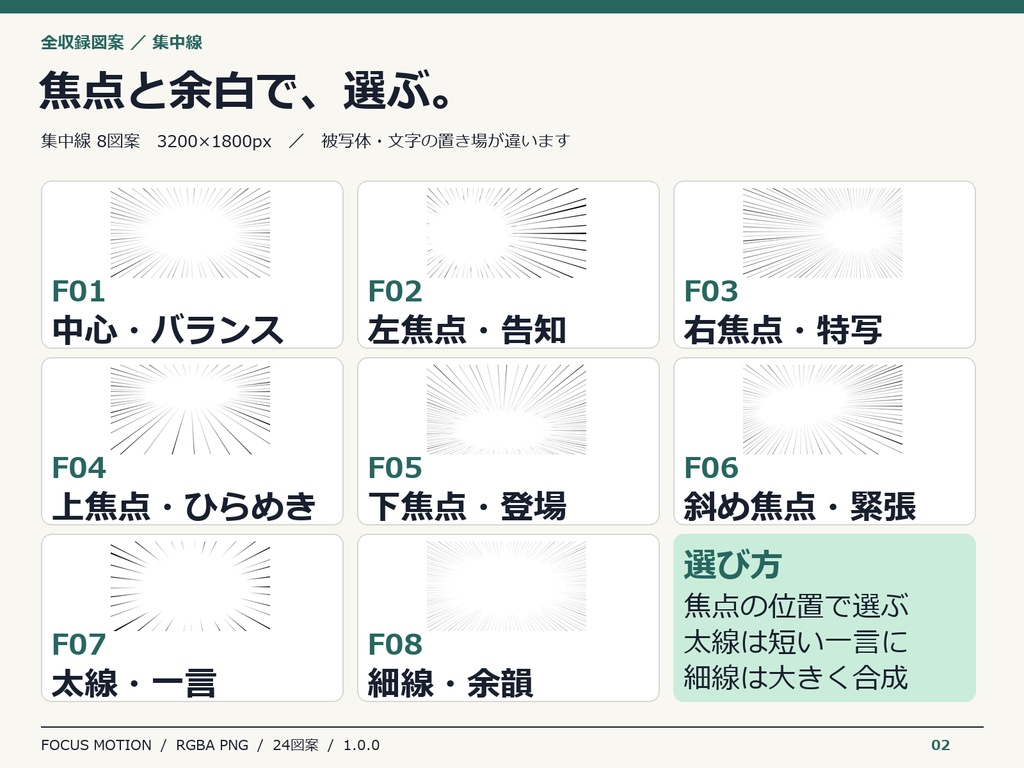The height and width of the screenshot is (768, 1024).
Task: Click the F04 top-focus line thumbnail
Action: click(x=190, y=409)
